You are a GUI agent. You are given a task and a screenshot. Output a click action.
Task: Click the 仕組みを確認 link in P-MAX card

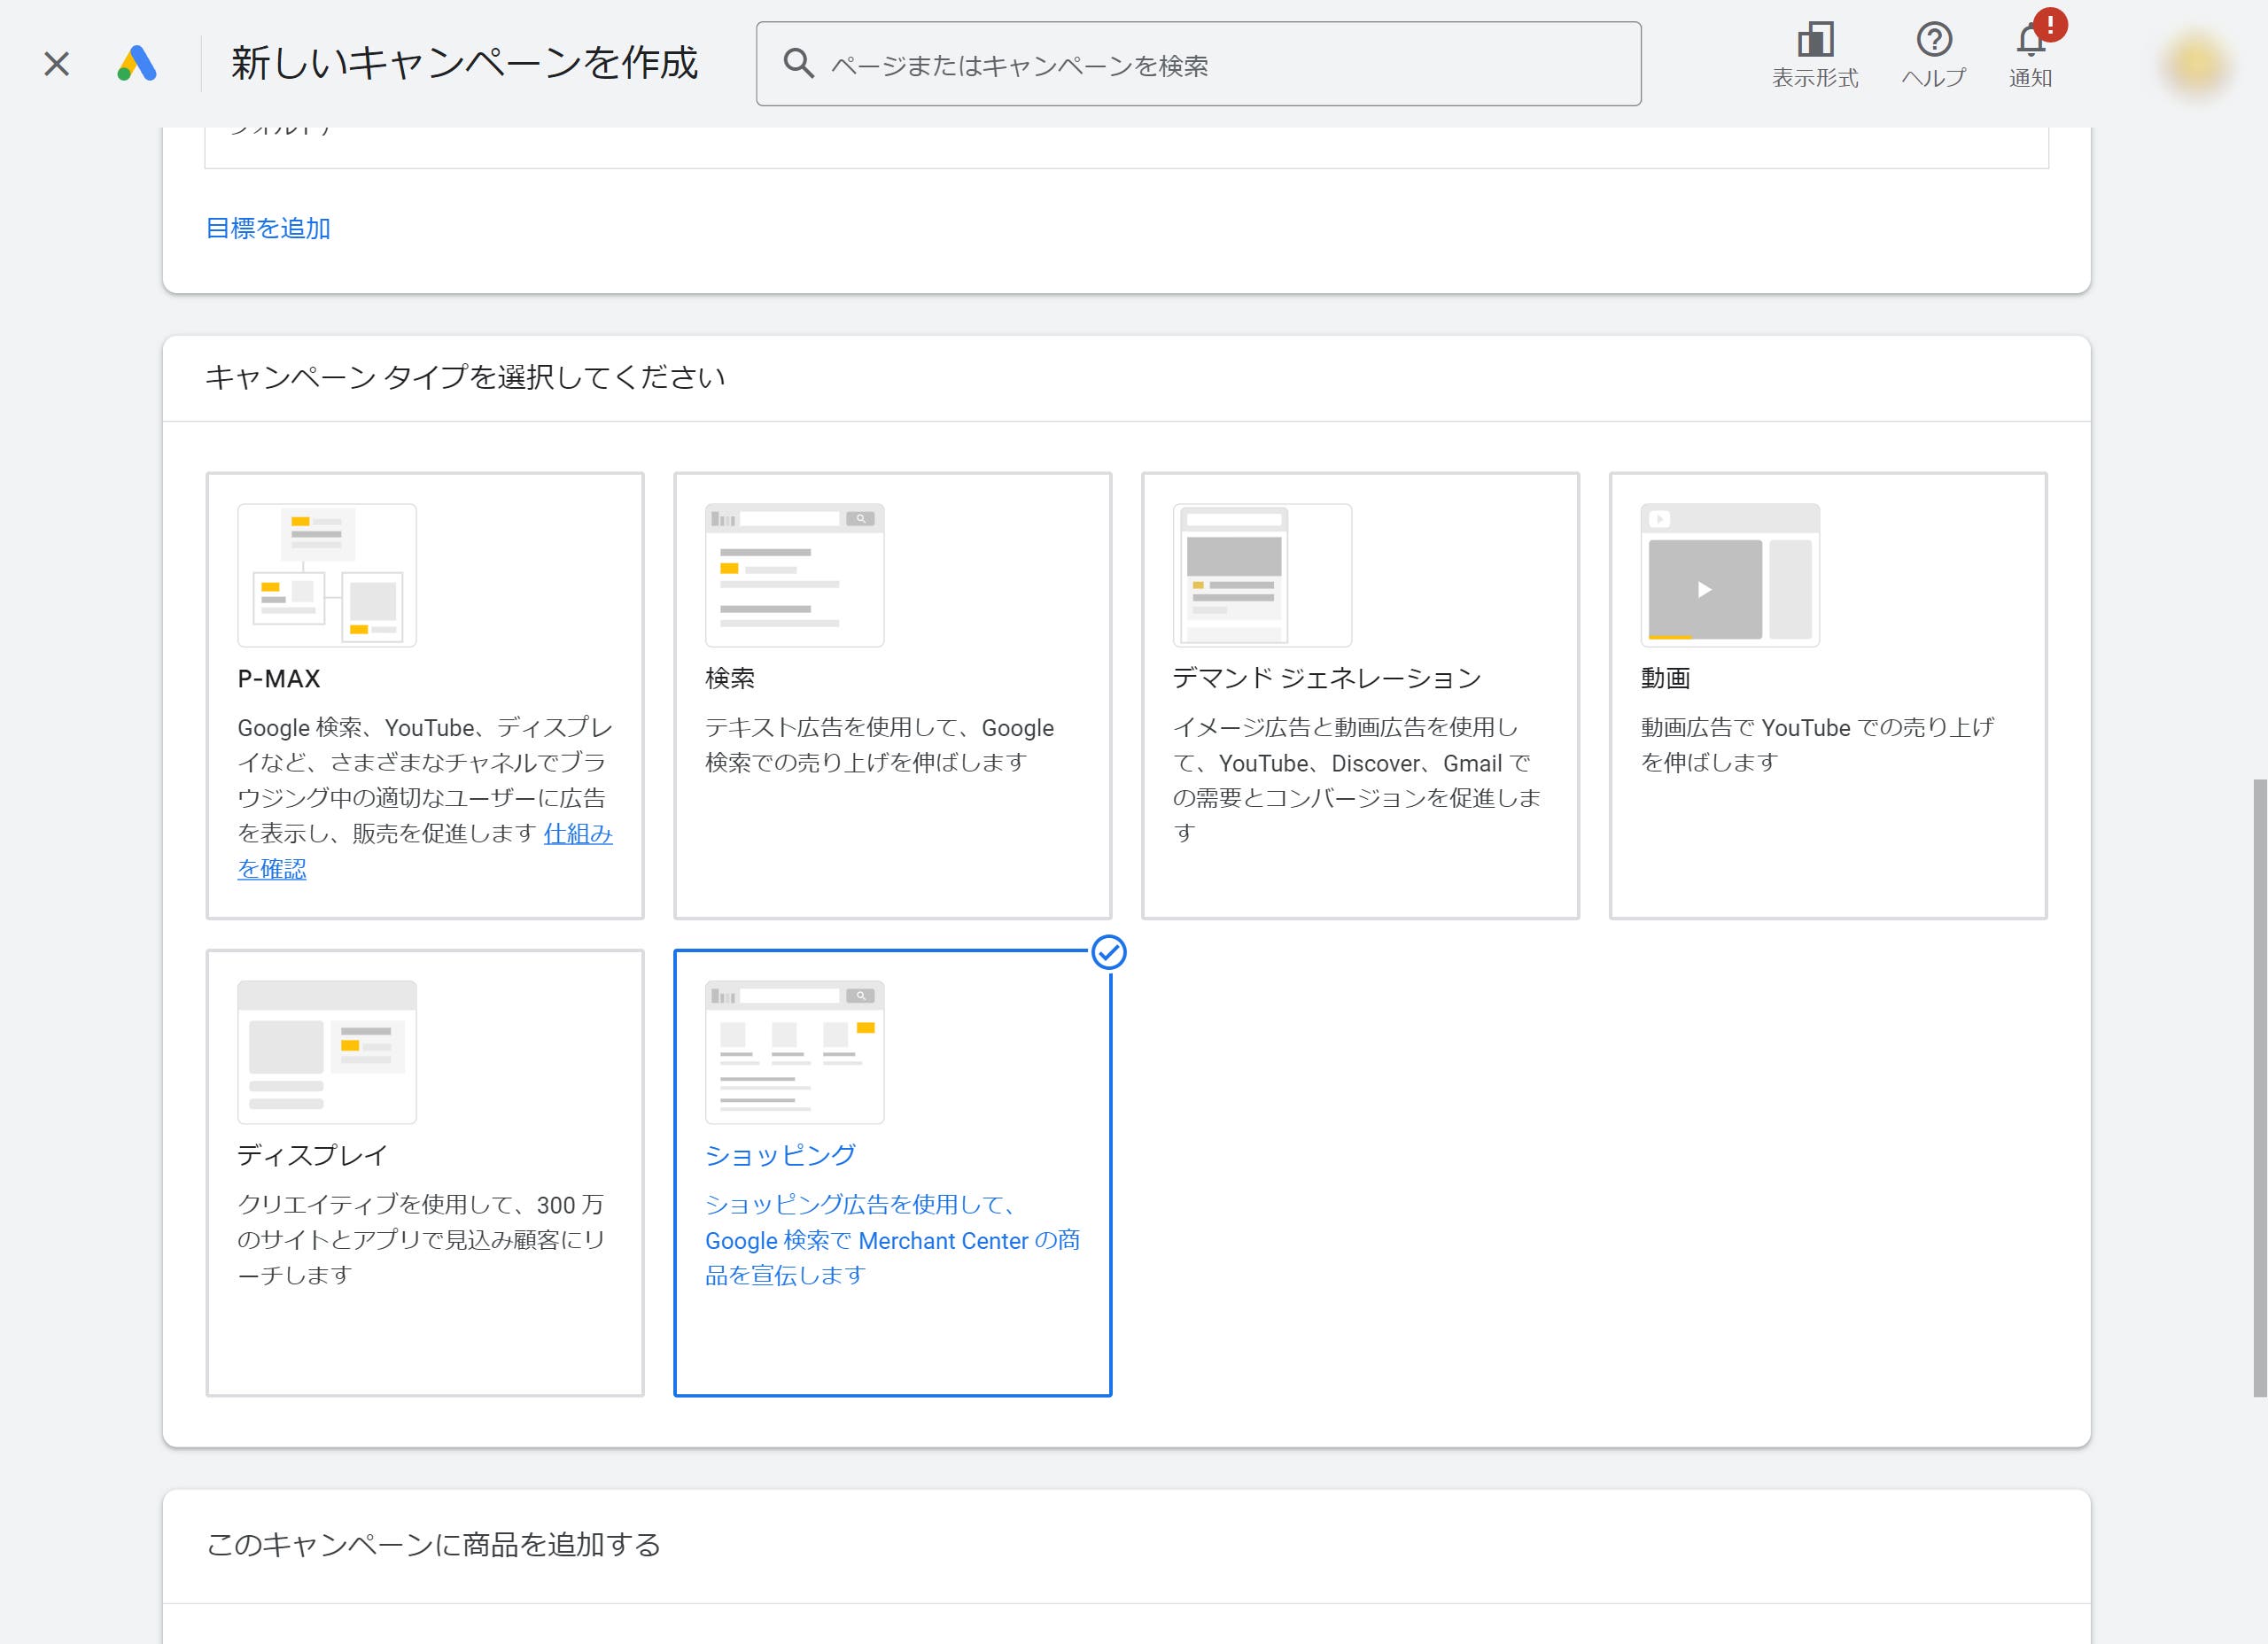tap(578, 834)
